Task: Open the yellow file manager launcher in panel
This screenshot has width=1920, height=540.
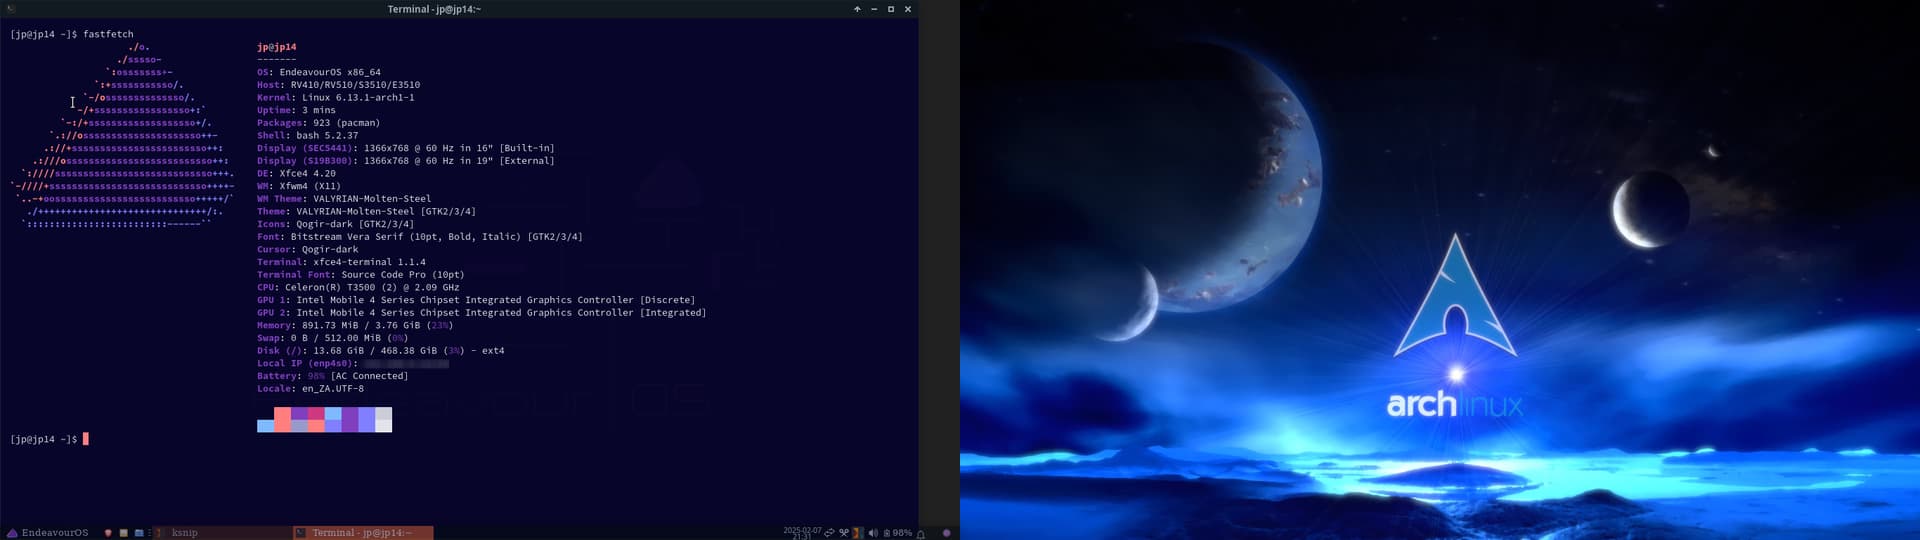Action: click(123, 533)
